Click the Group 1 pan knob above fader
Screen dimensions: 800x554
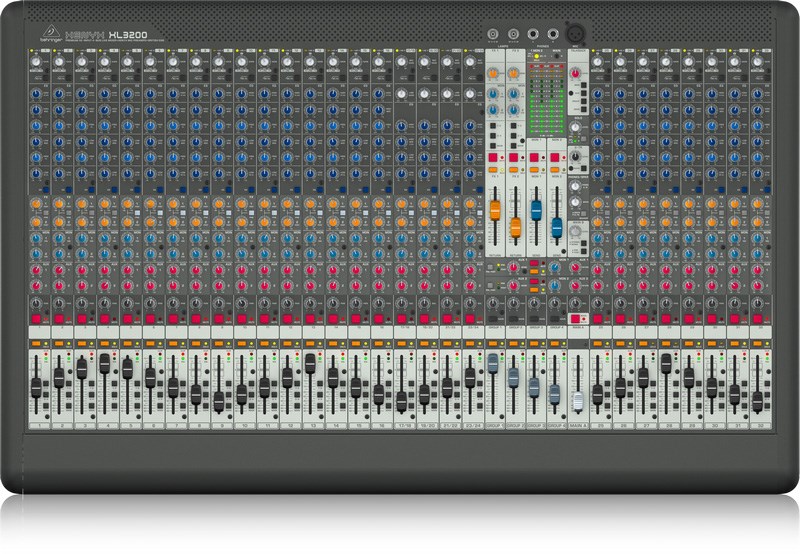[493, 304]
